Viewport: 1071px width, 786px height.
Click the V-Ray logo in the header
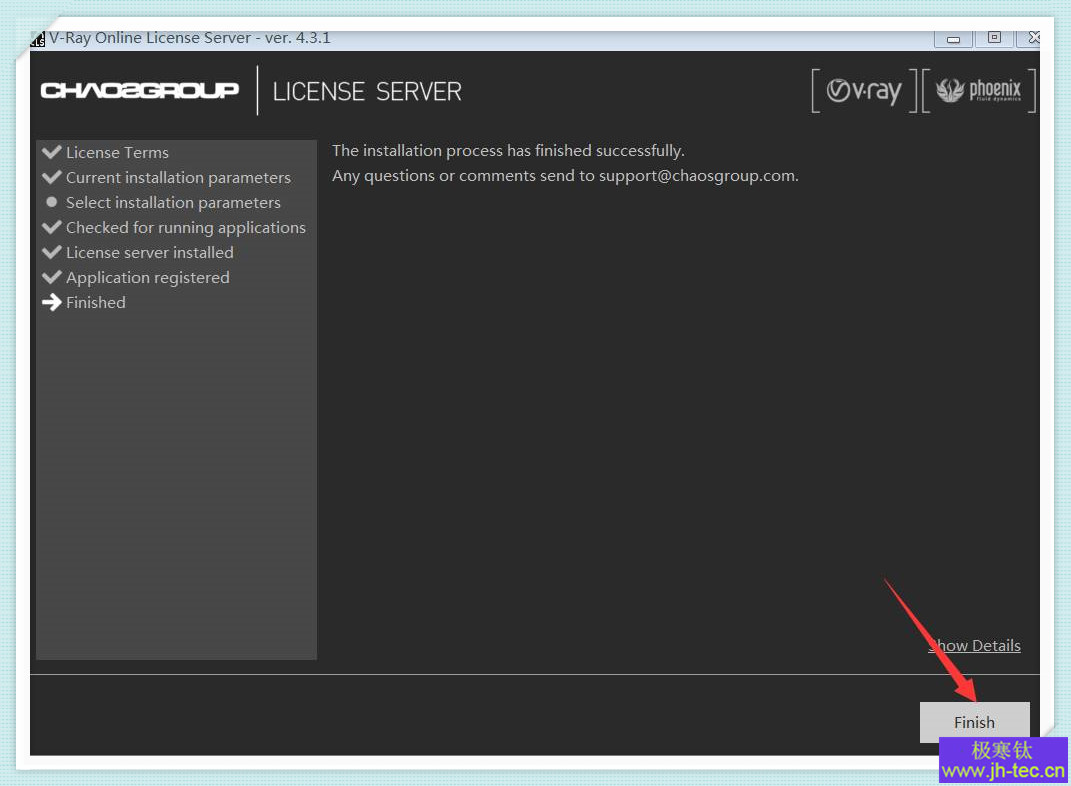pyautogui.click(x=863, y=90)
